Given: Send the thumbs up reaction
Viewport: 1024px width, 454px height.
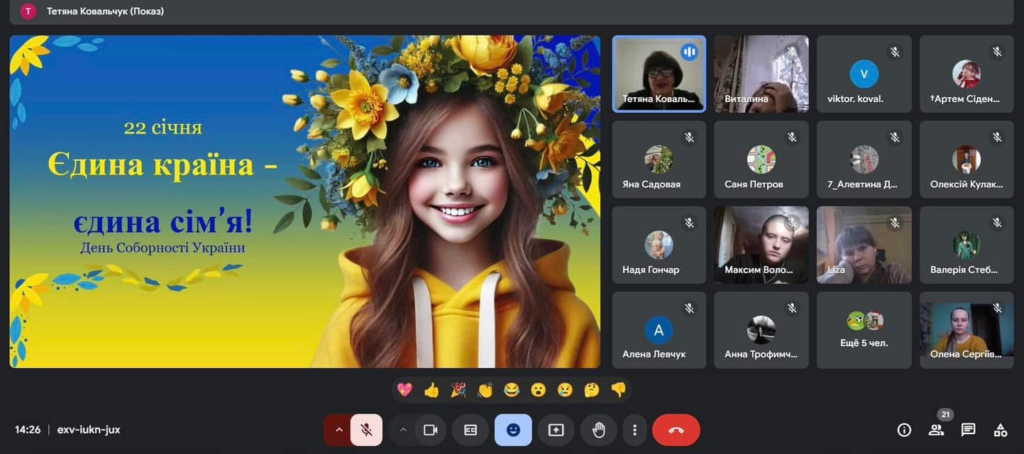Looking at the screenshot, I should 431,390.
